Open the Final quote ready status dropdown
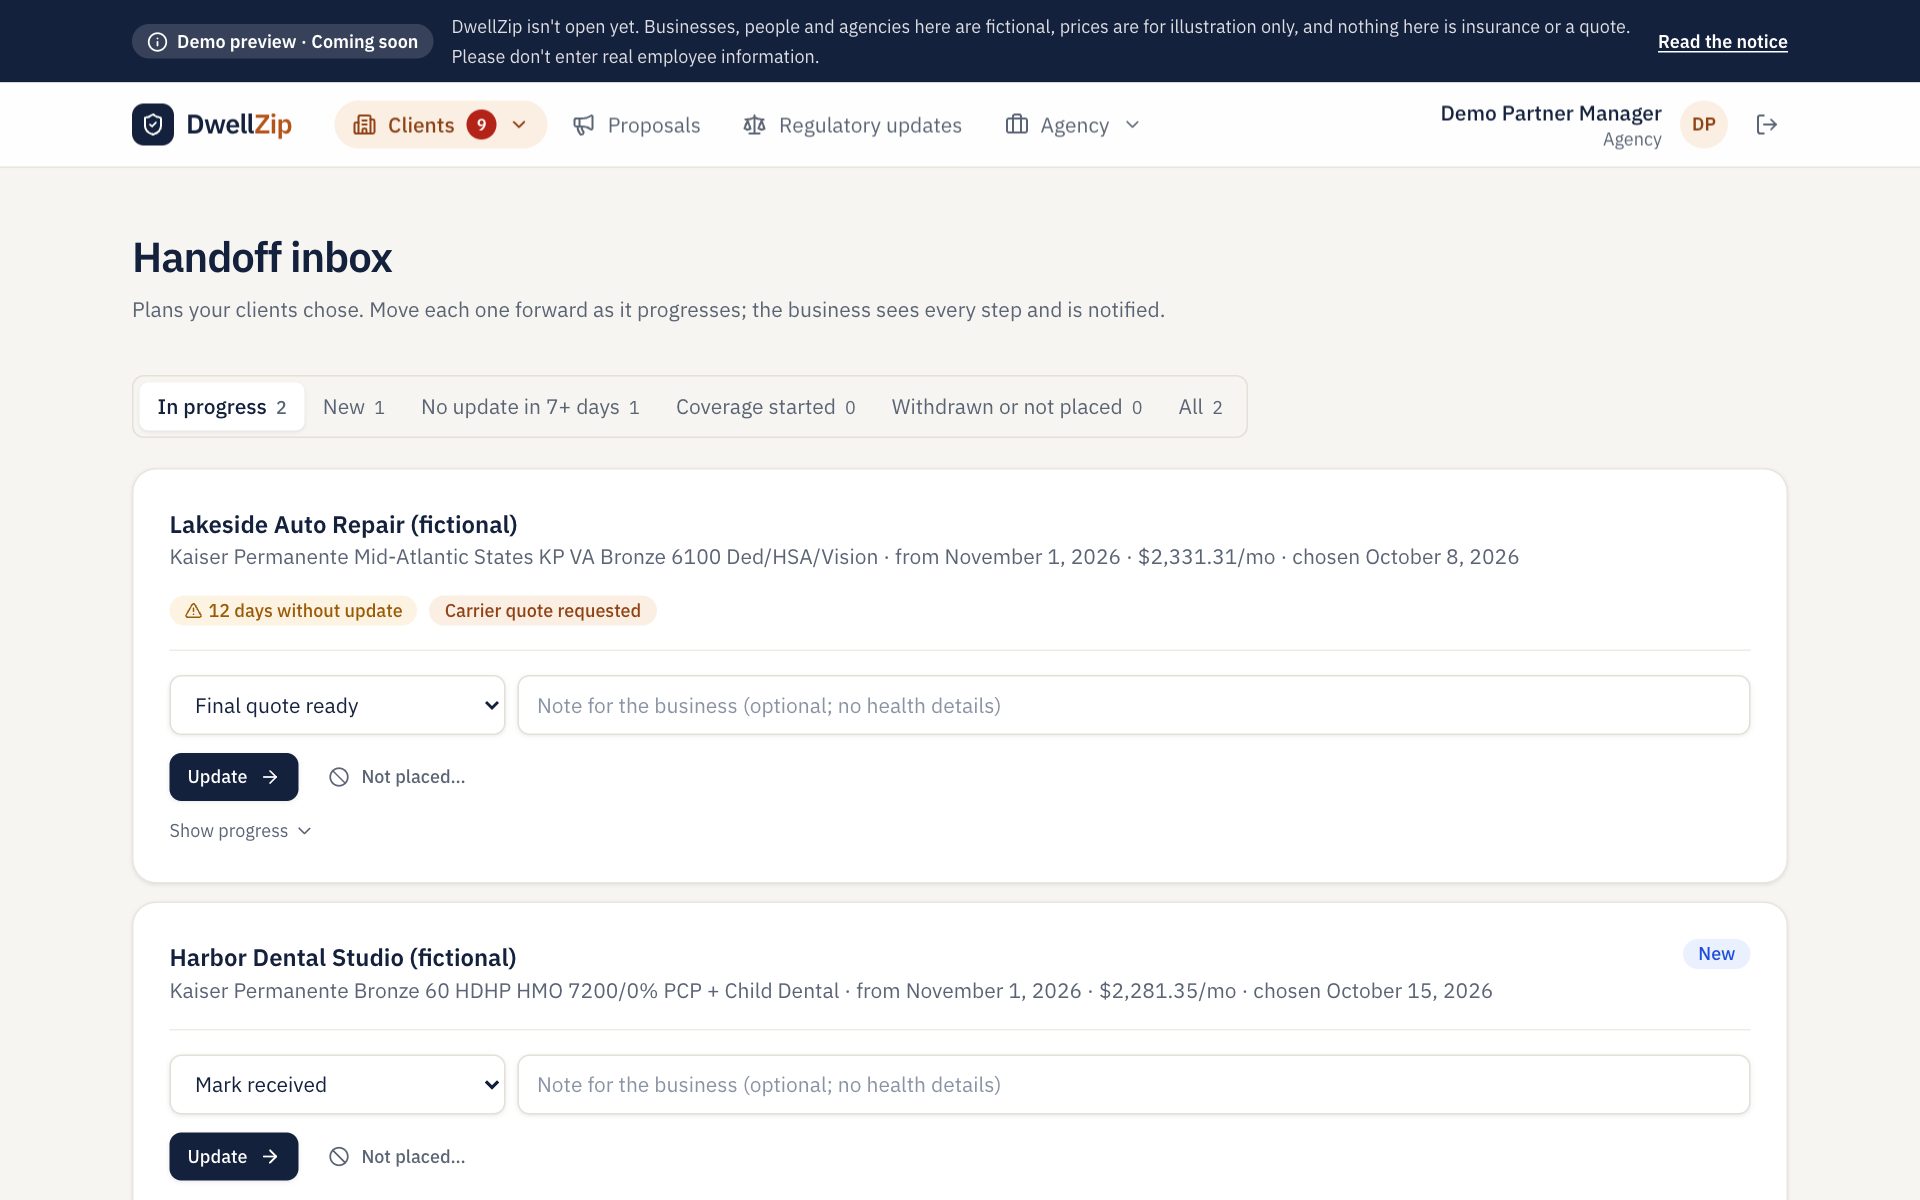Screen dimensions: 1920x1200 pyautogui.click(x=337, y=706)
